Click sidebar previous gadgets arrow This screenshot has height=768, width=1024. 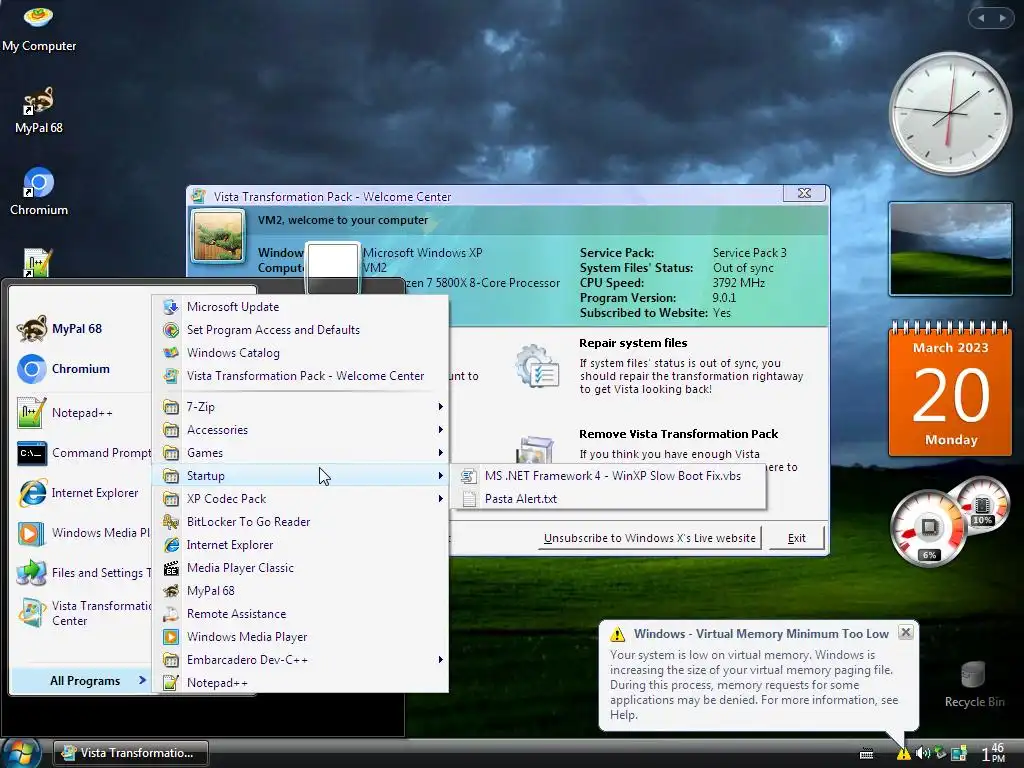tap(981, 18)
